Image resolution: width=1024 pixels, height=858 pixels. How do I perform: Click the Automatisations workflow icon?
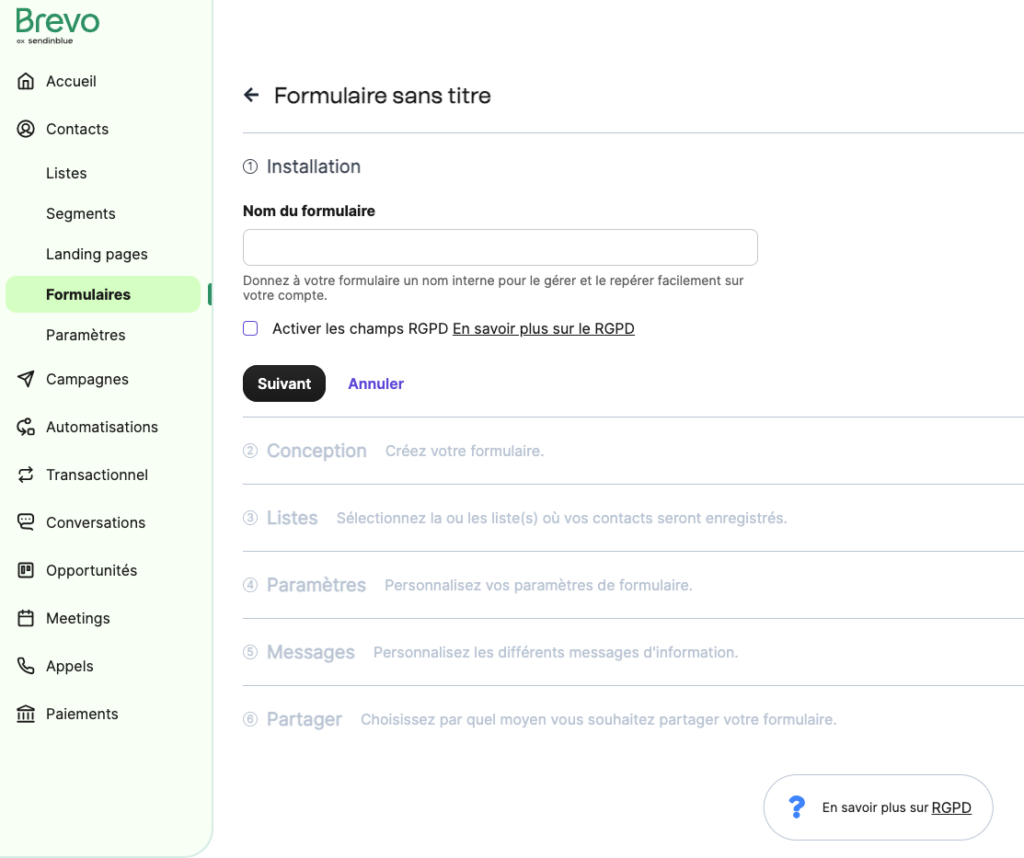[x=26, y=427]
